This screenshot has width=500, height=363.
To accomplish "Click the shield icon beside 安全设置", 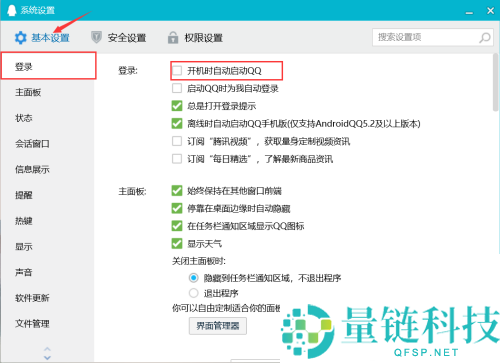I will 96,37.
